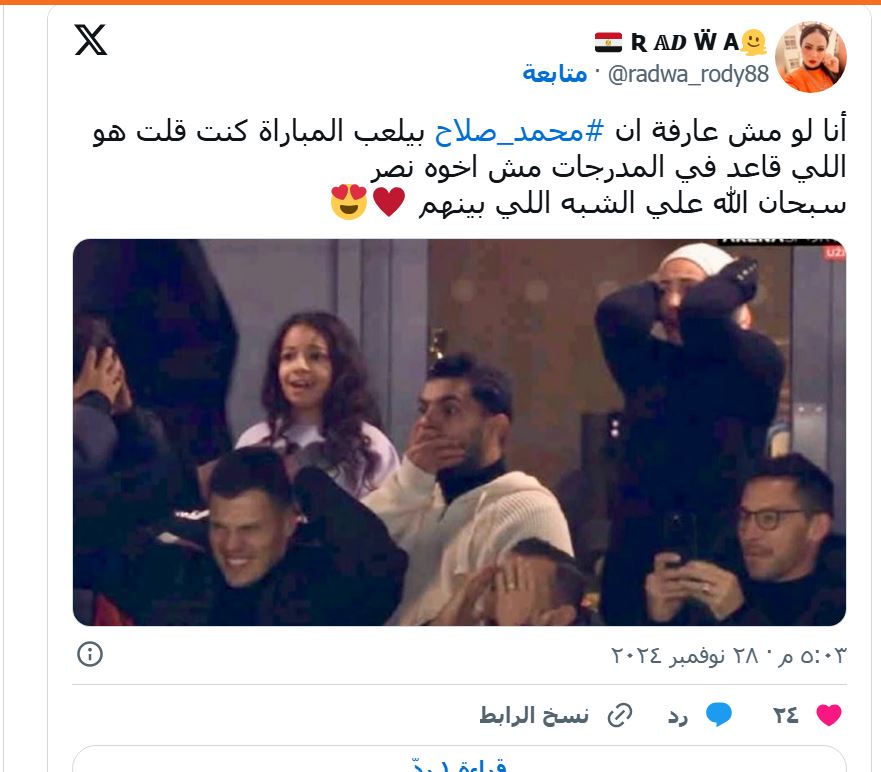Open the embedded tweet photo

[x=459, y=432]
